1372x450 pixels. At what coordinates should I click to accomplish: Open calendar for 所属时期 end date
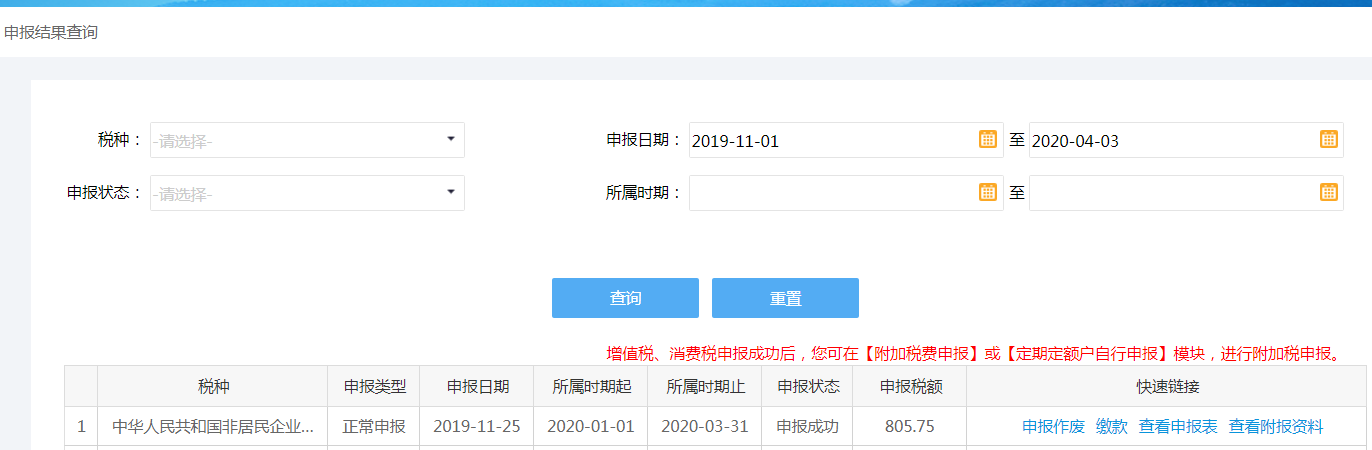click(x=1328, y=192)
